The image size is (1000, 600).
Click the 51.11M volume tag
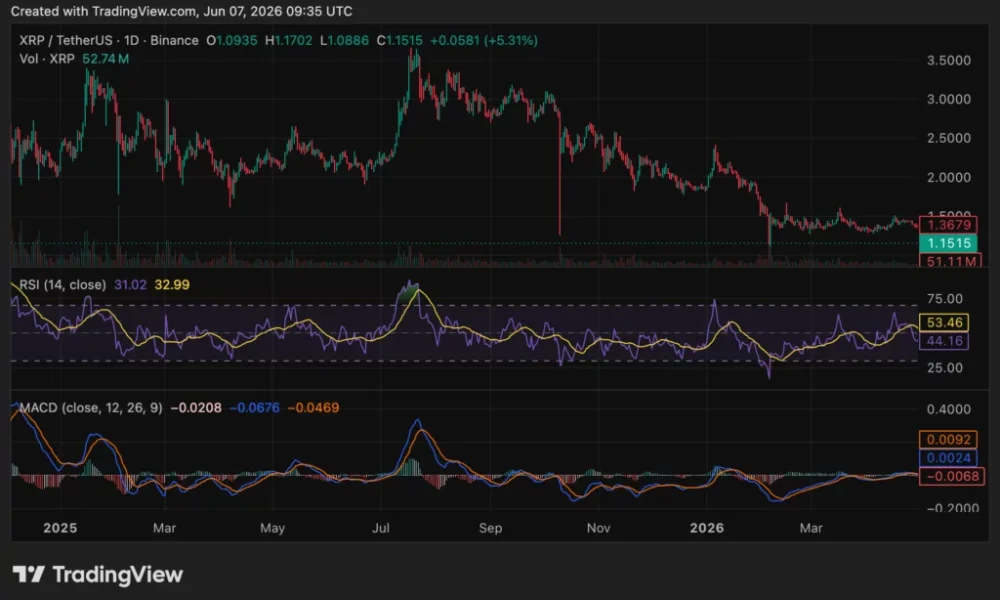click(x=948, y=260)
